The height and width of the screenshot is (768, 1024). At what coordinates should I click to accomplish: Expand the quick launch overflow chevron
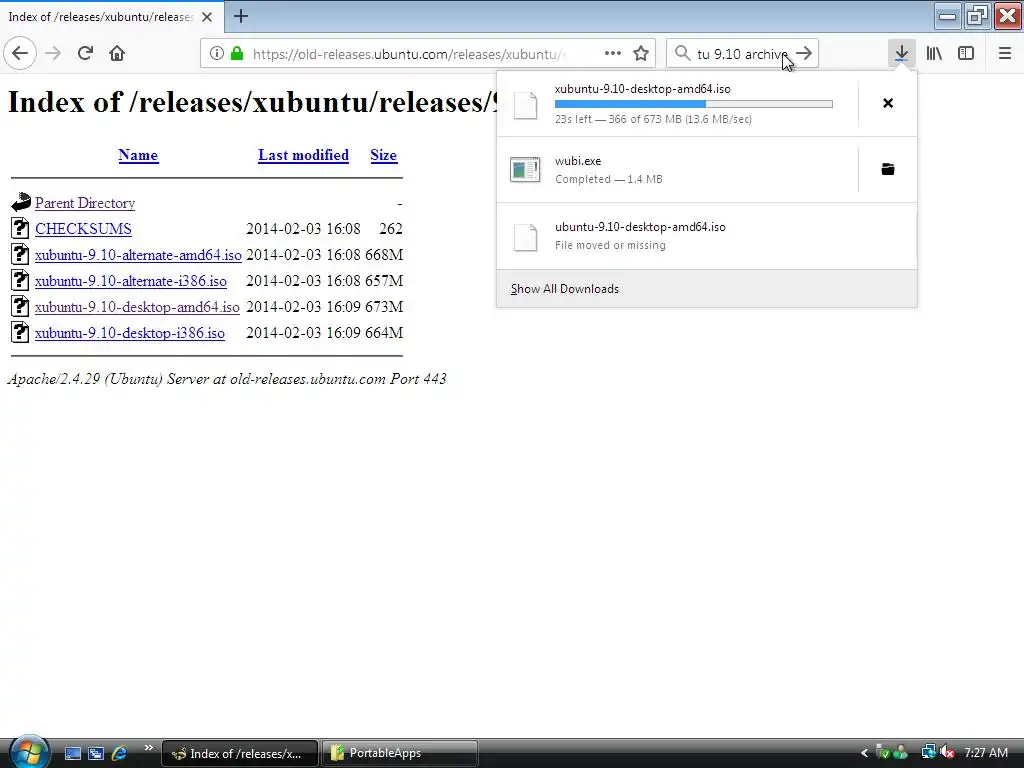(148, 748)
